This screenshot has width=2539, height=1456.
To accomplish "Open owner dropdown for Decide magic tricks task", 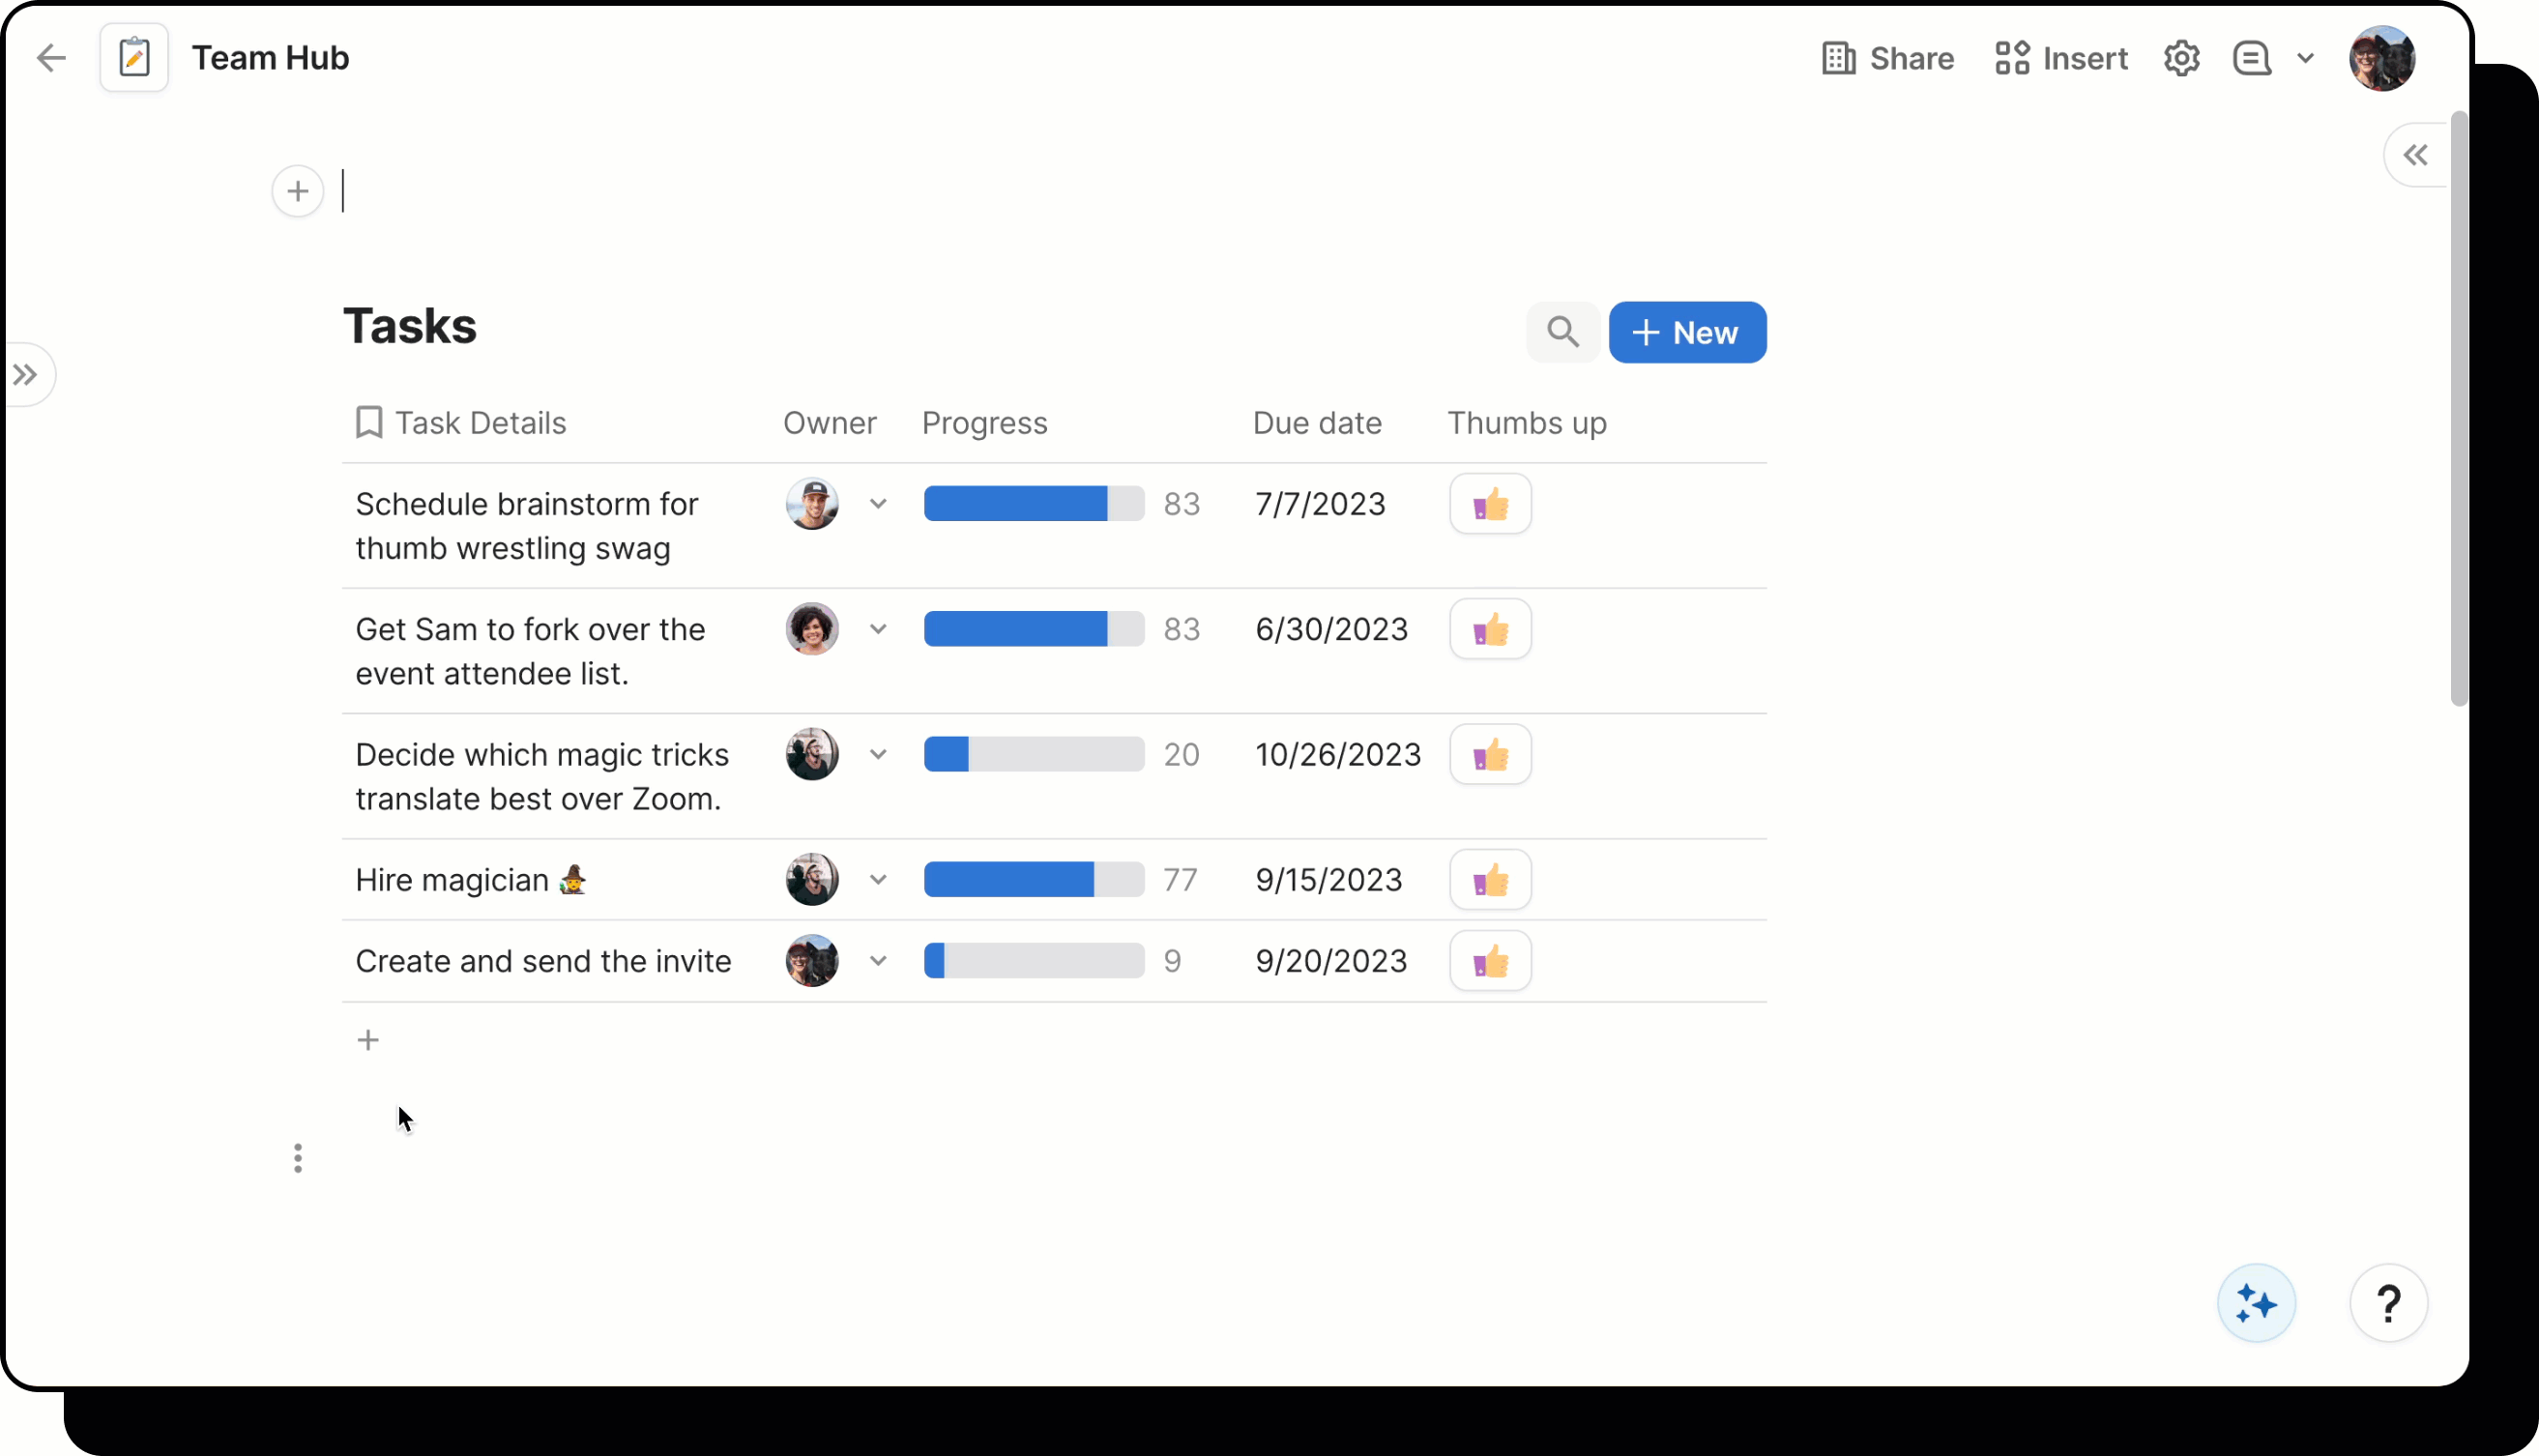I will (878, 754).
